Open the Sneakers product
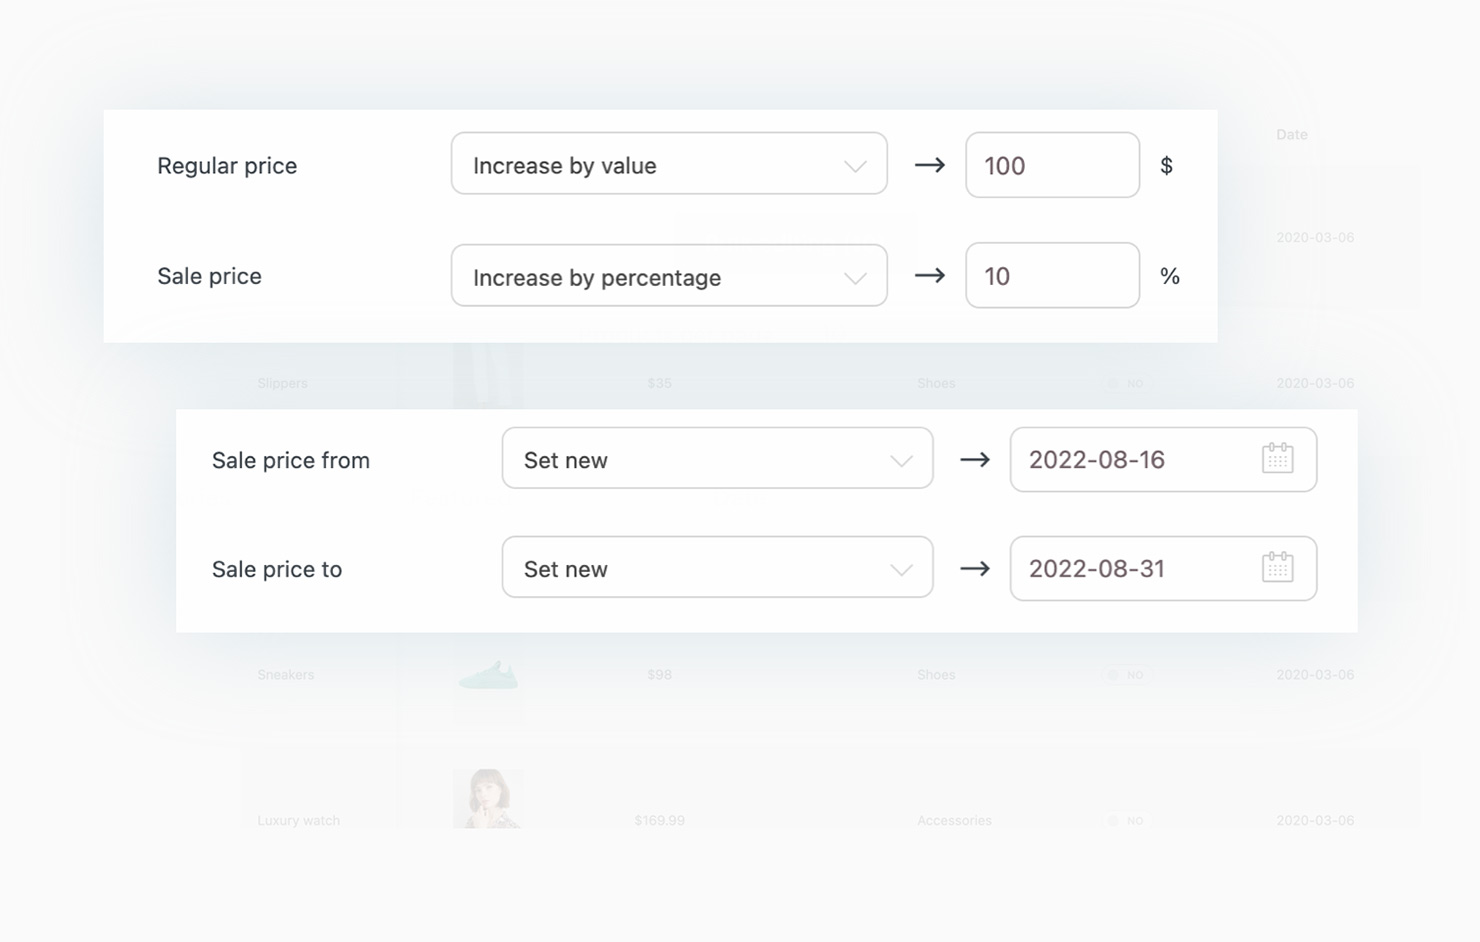 (x=285, y=675)
